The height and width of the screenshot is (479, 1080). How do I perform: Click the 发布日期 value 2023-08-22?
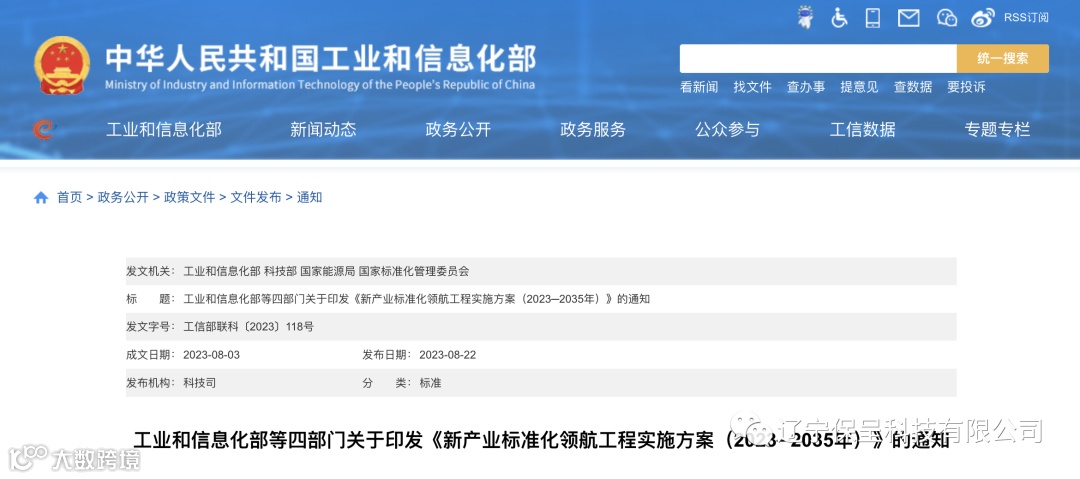point(448,355)
